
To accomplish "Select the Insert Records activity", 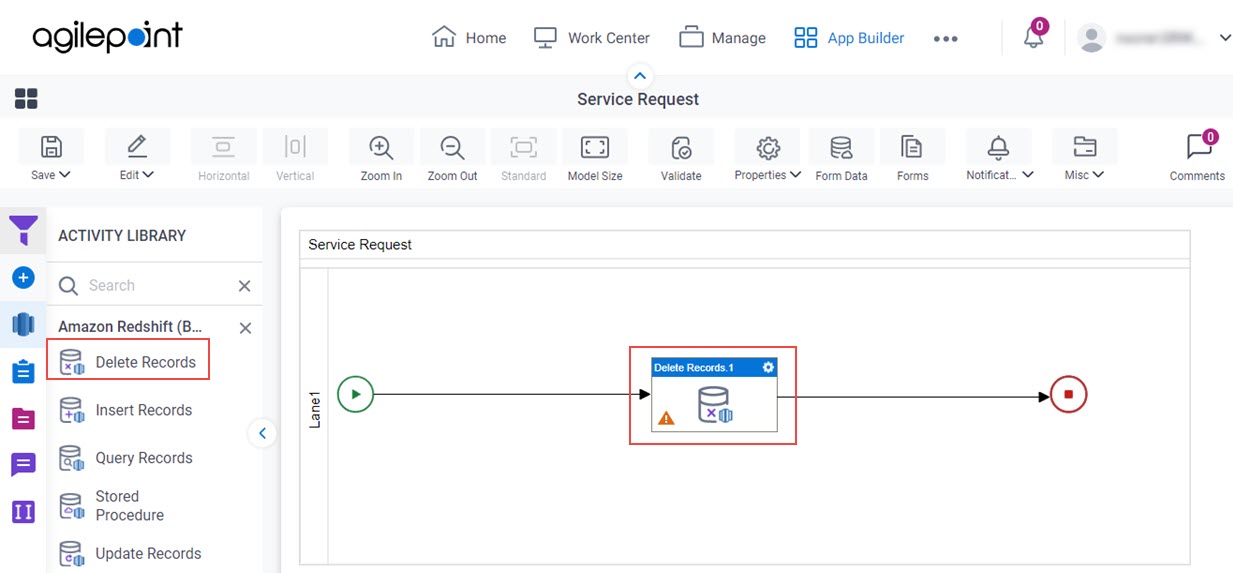I will click(126, 410).
